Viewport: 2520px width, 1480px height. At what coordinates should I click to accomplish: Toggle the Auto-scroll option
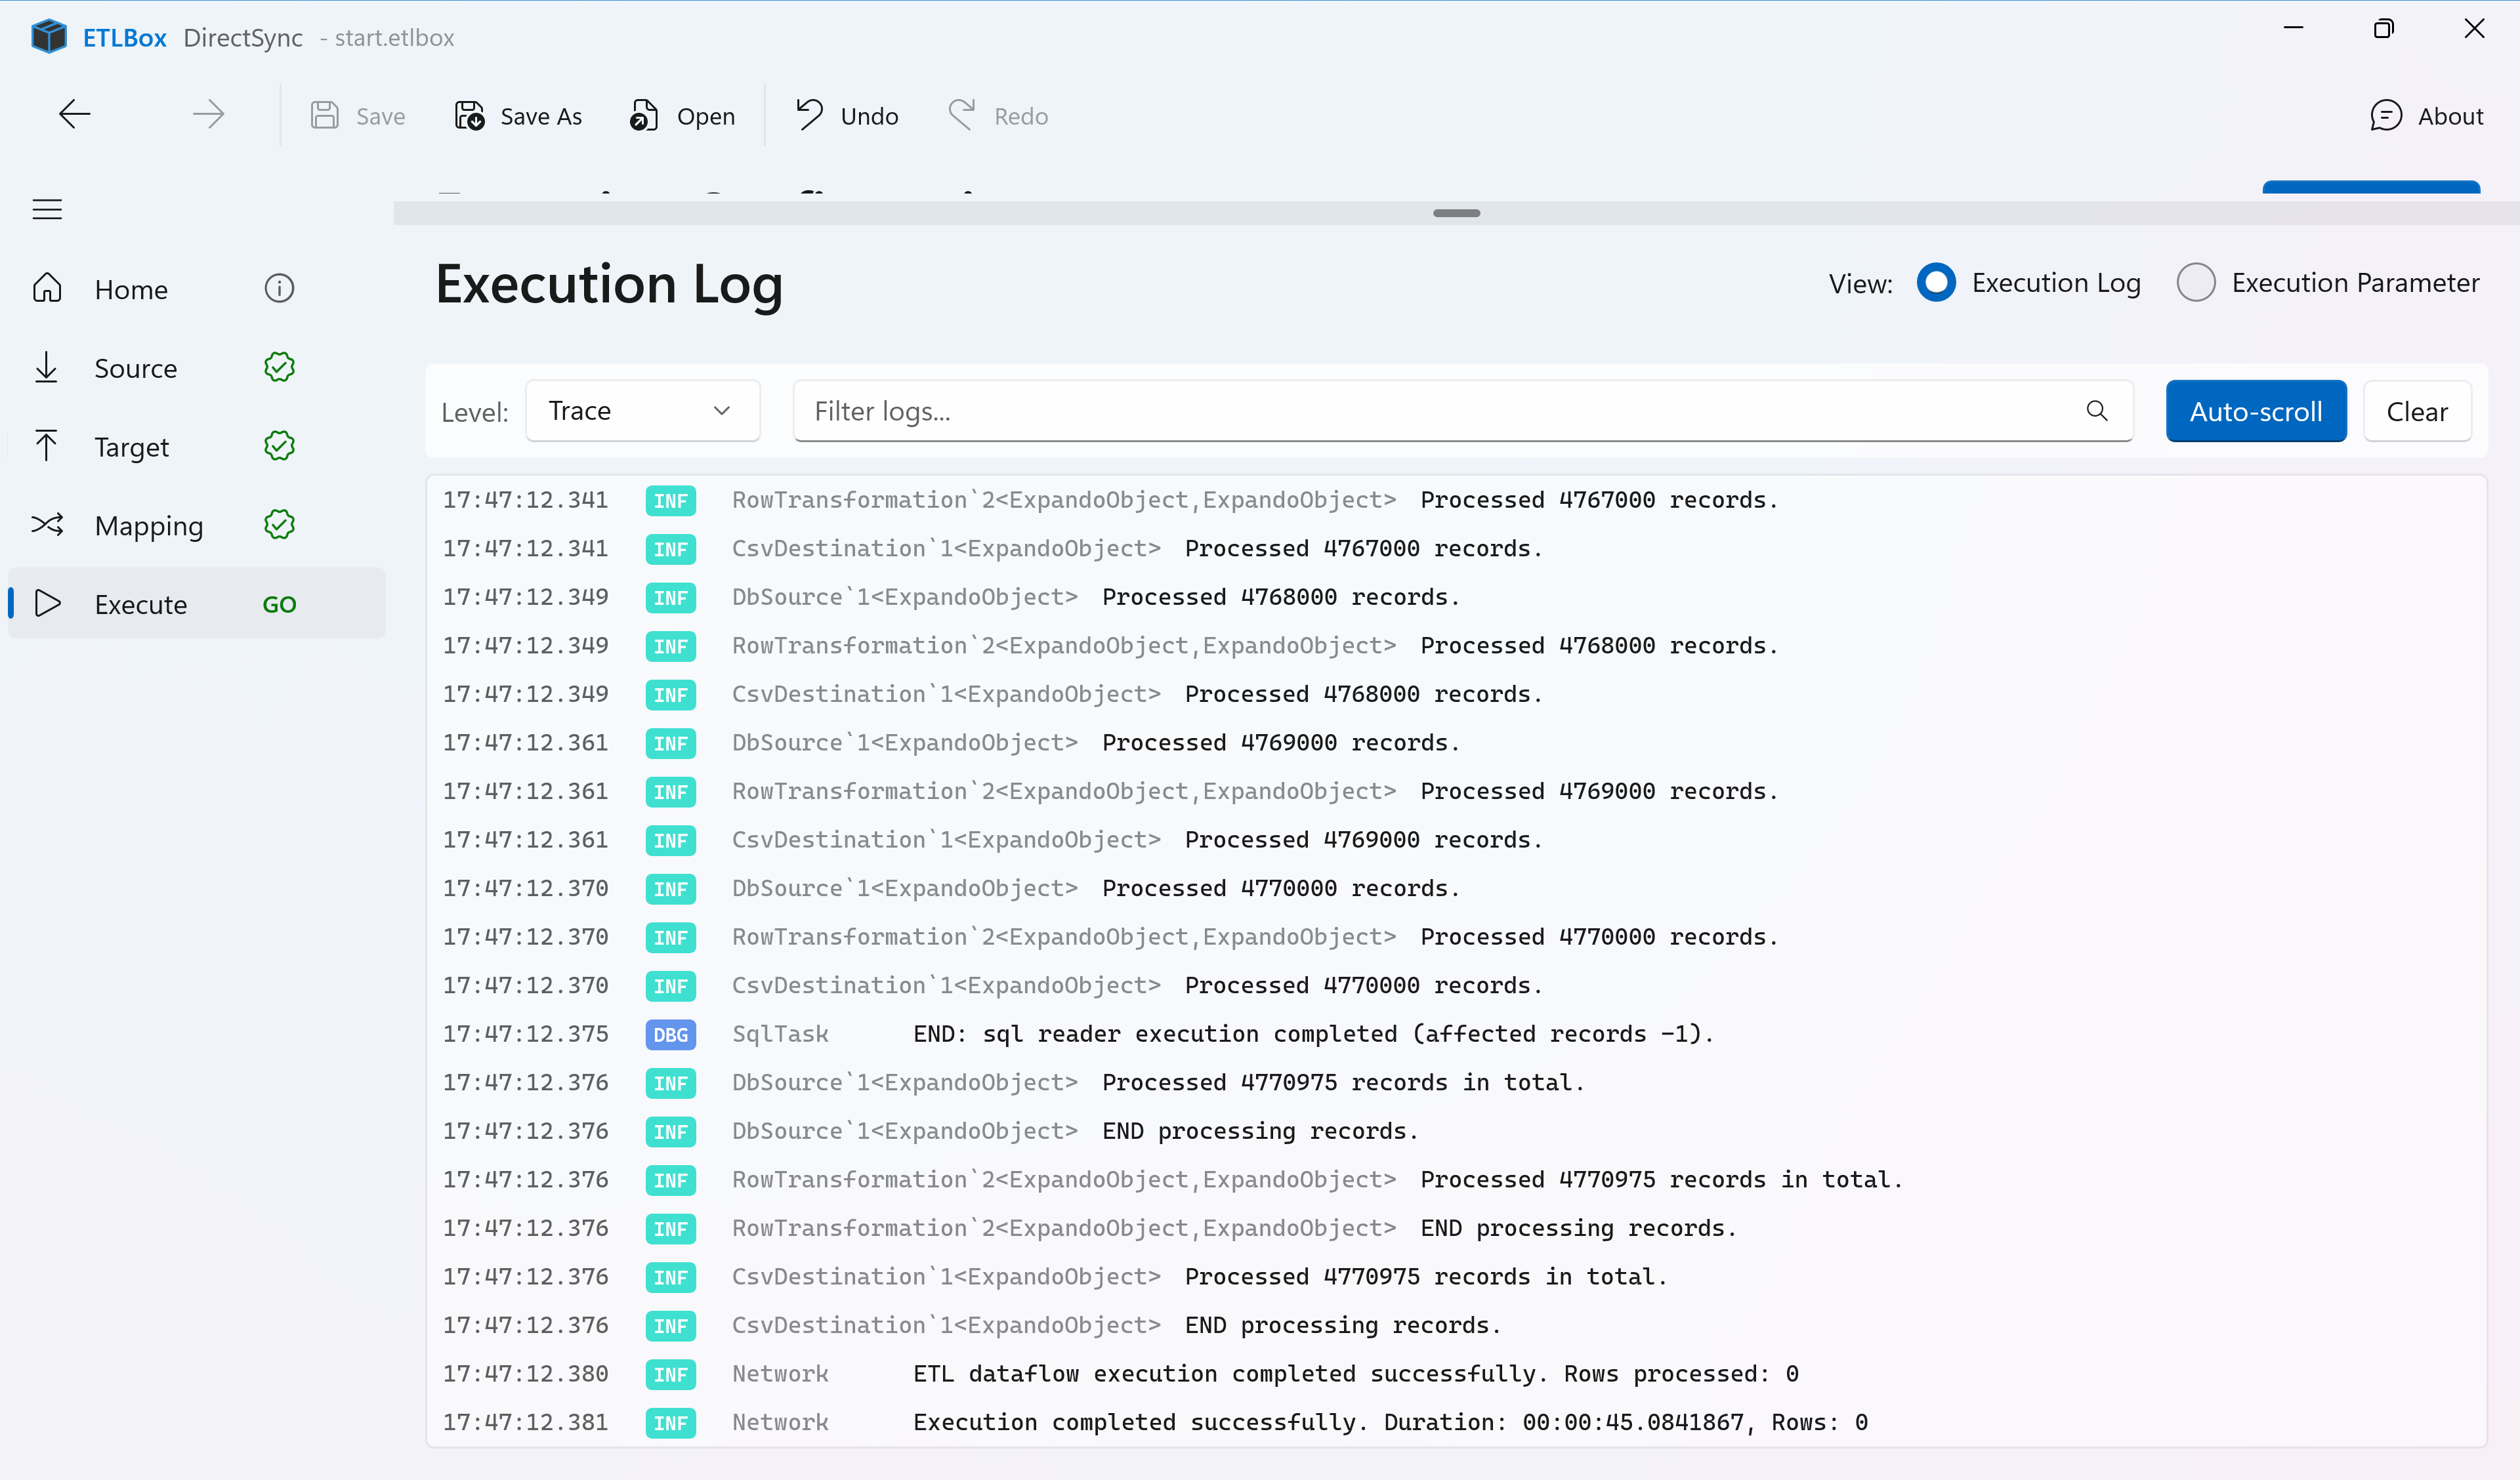click(2256, 410)
